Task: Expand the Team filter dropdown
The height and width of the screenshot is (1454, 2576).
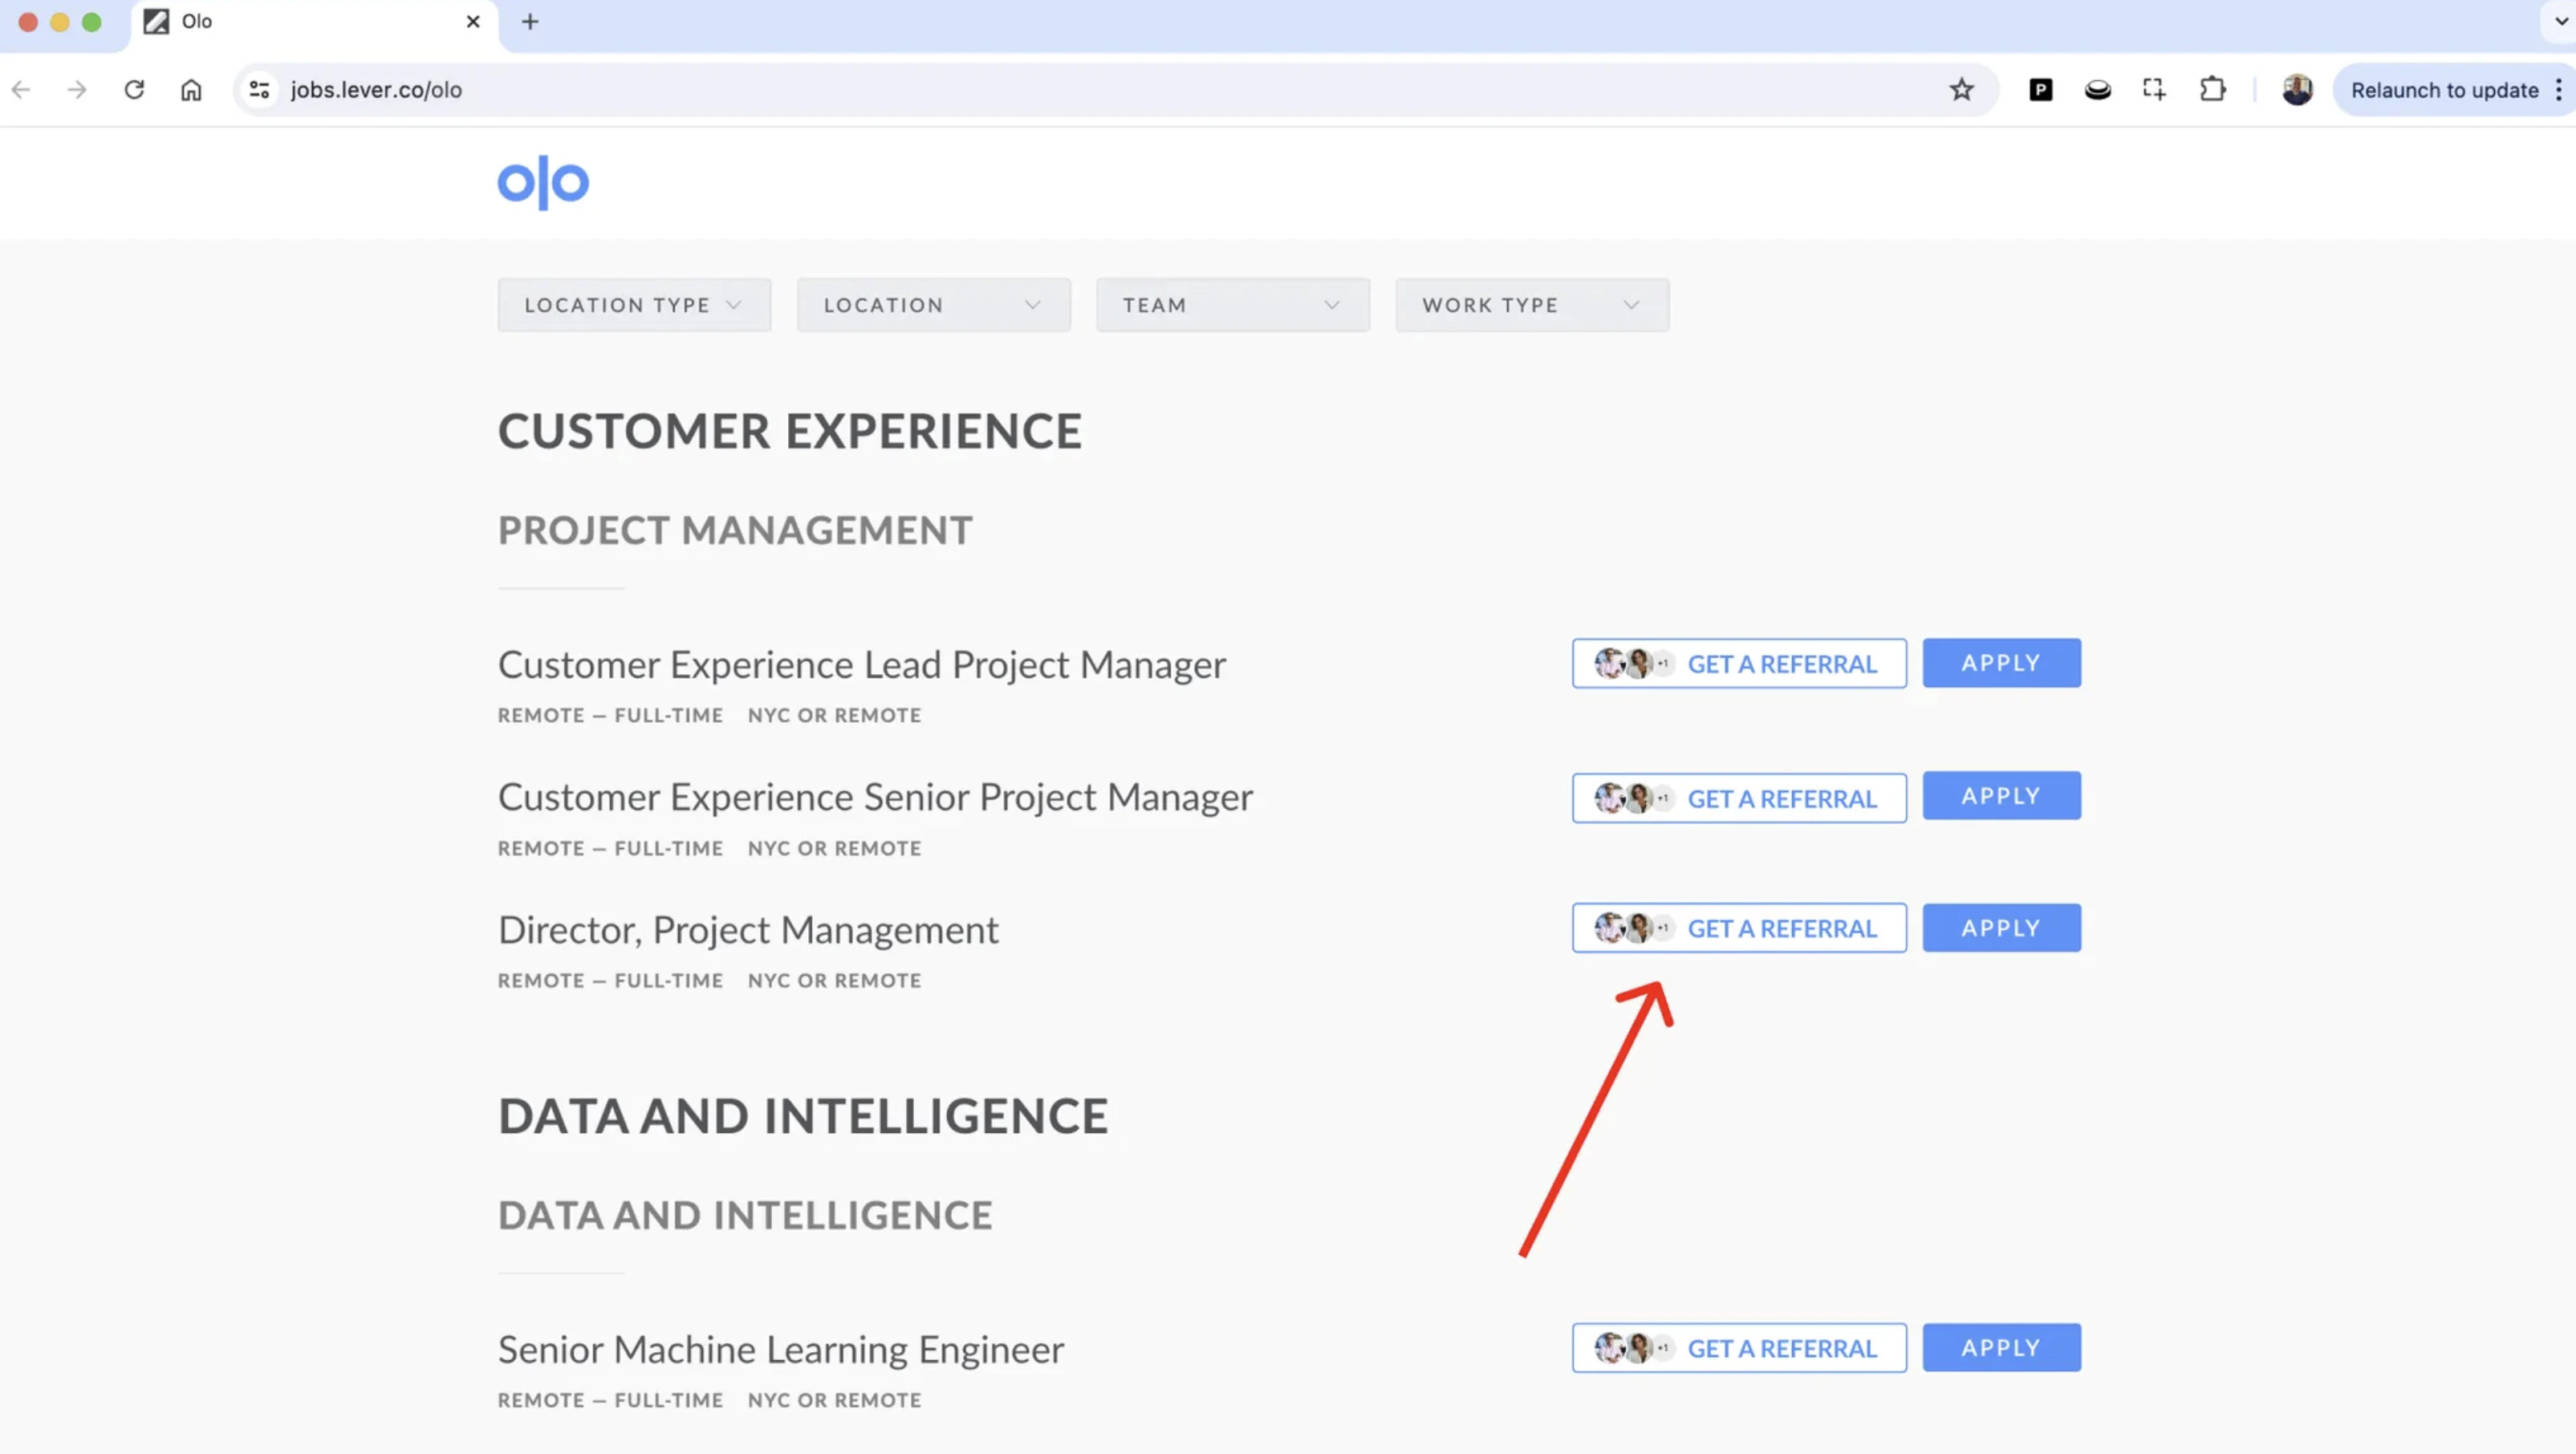Action: (x=1232, y=305)
